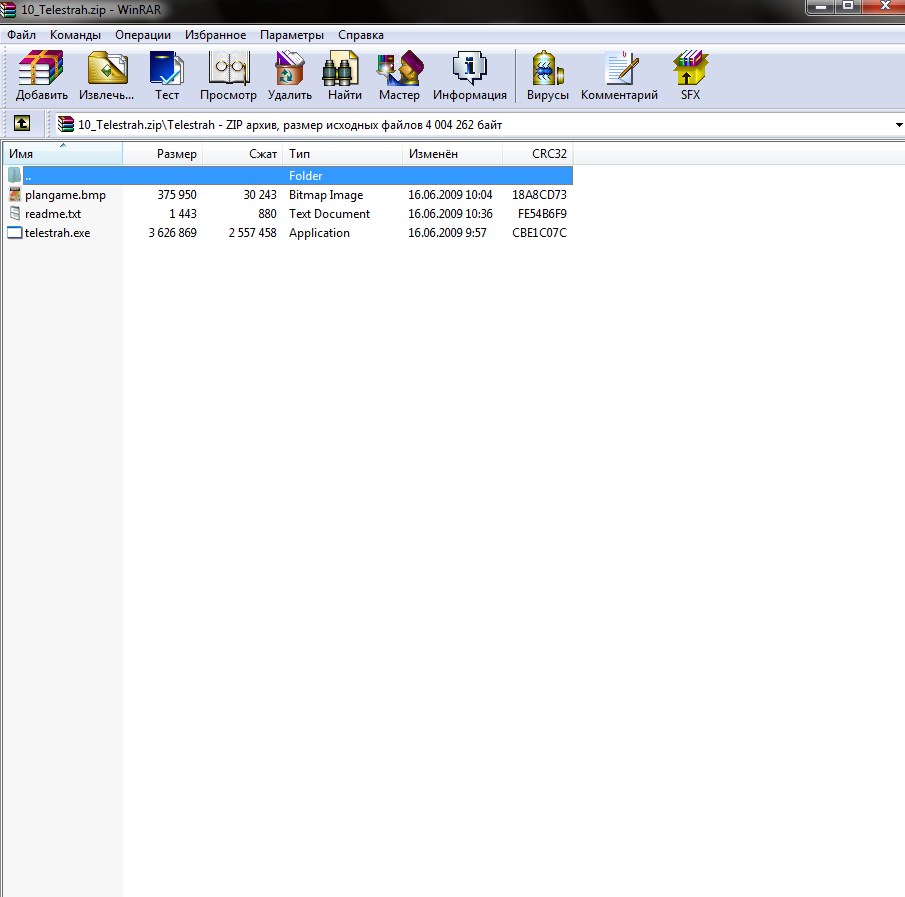Click the plangame.bmp file icon

(15, 195)
